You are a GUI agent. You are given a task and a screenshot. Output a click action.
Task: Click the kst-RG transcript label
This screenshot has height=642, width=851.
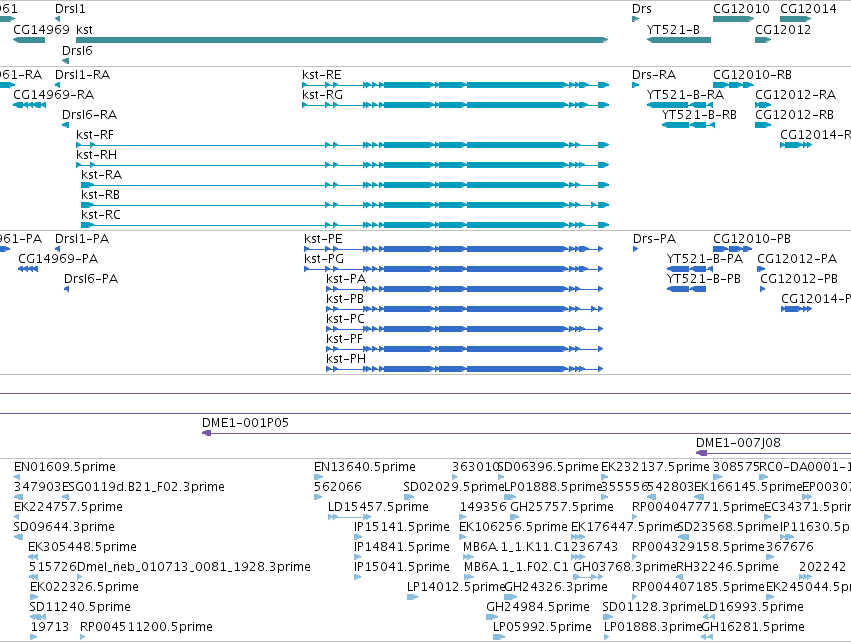click(x=322, y=94)
